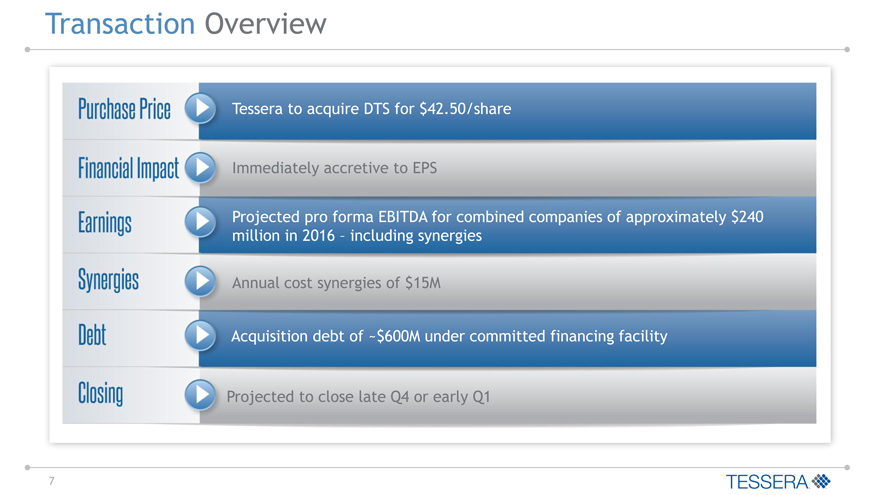
Task: Select the Synergies label
Action: pyautogui.click(x=108, y=281)
